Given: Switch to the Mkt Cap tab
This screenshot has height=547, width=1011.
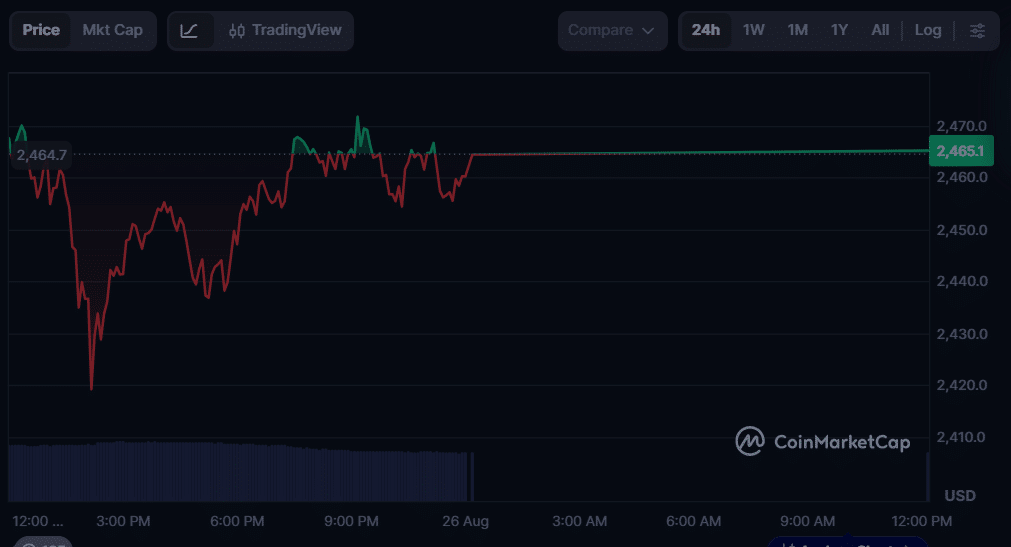Looking at the screenshot, I should pos(112,30).
